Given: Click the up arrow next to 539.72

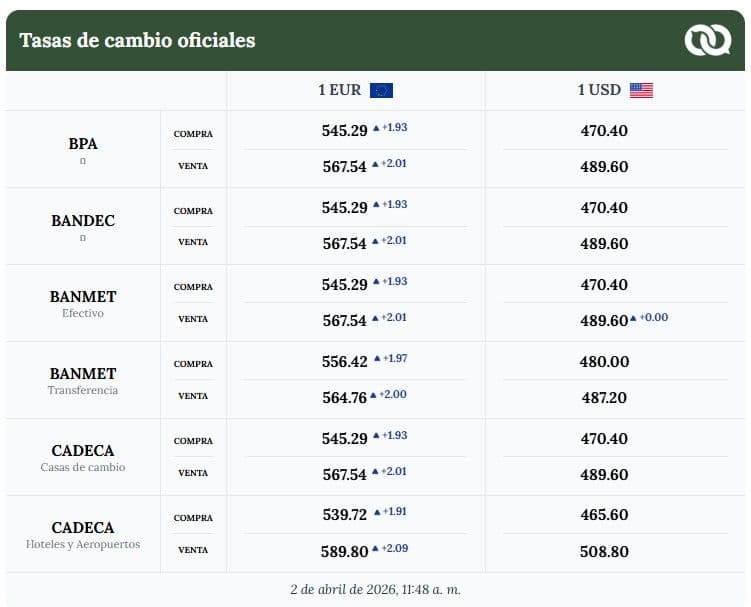Looking at the screenshot, I should 377,512.
